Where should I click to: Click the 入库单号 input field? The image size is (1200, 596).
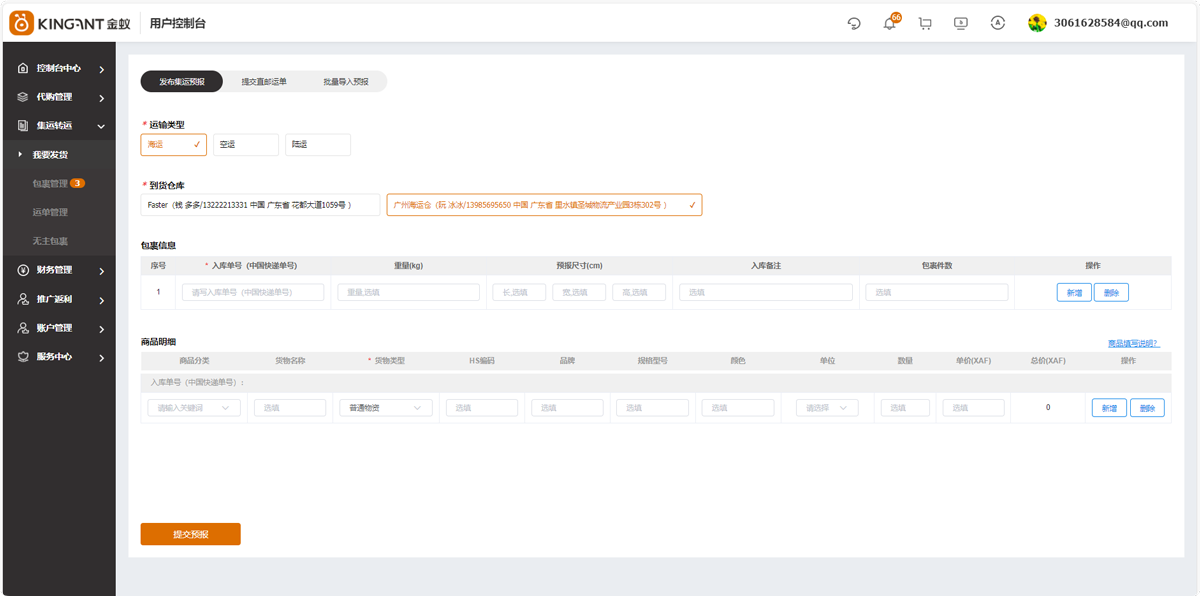pyautogui.click(x=253, y=292)
